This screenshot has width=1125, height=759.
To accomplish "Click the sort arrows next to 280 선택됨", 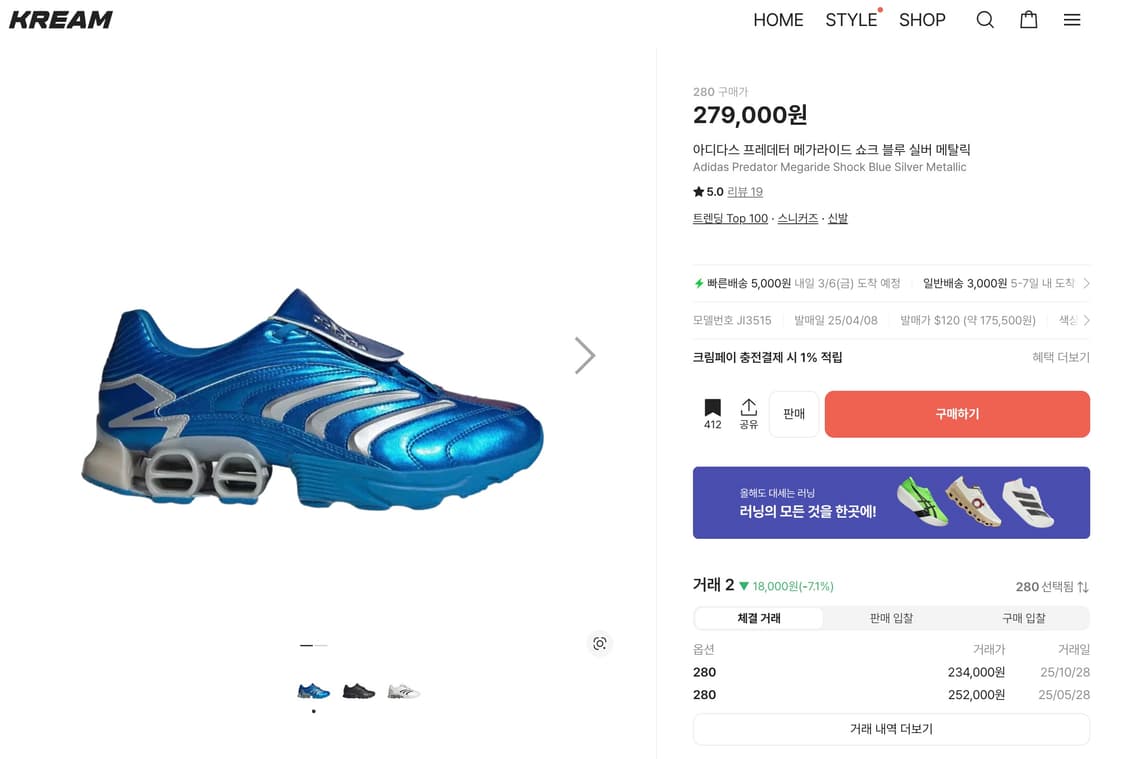I will 1083,587.
